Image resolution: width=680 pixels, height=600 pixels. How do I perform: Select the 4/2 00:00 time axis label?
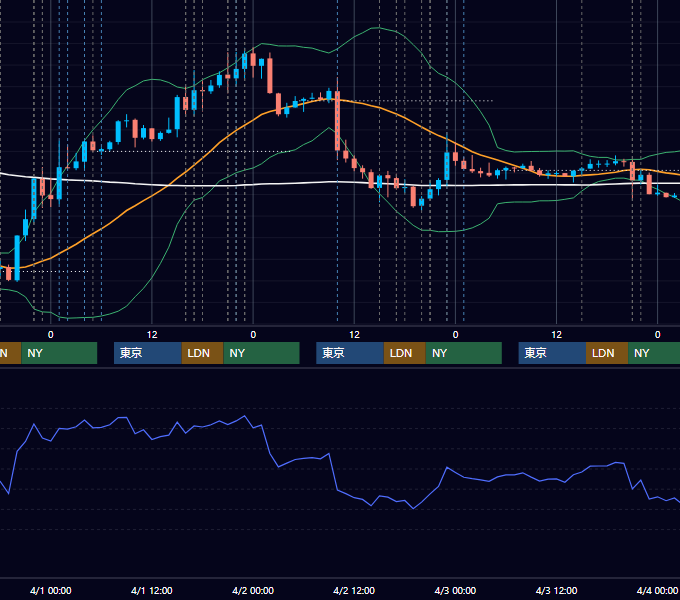(253, 590)
